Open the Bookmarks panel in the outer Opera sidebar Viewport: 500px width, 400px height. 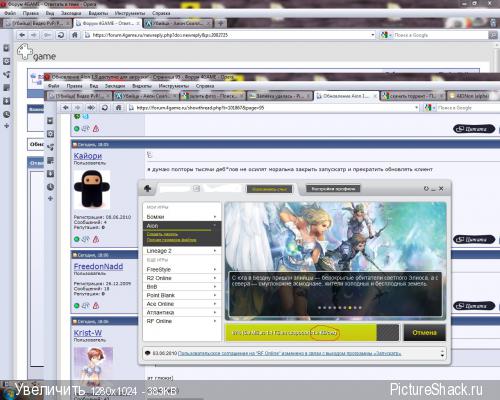[x=6, y=48]
